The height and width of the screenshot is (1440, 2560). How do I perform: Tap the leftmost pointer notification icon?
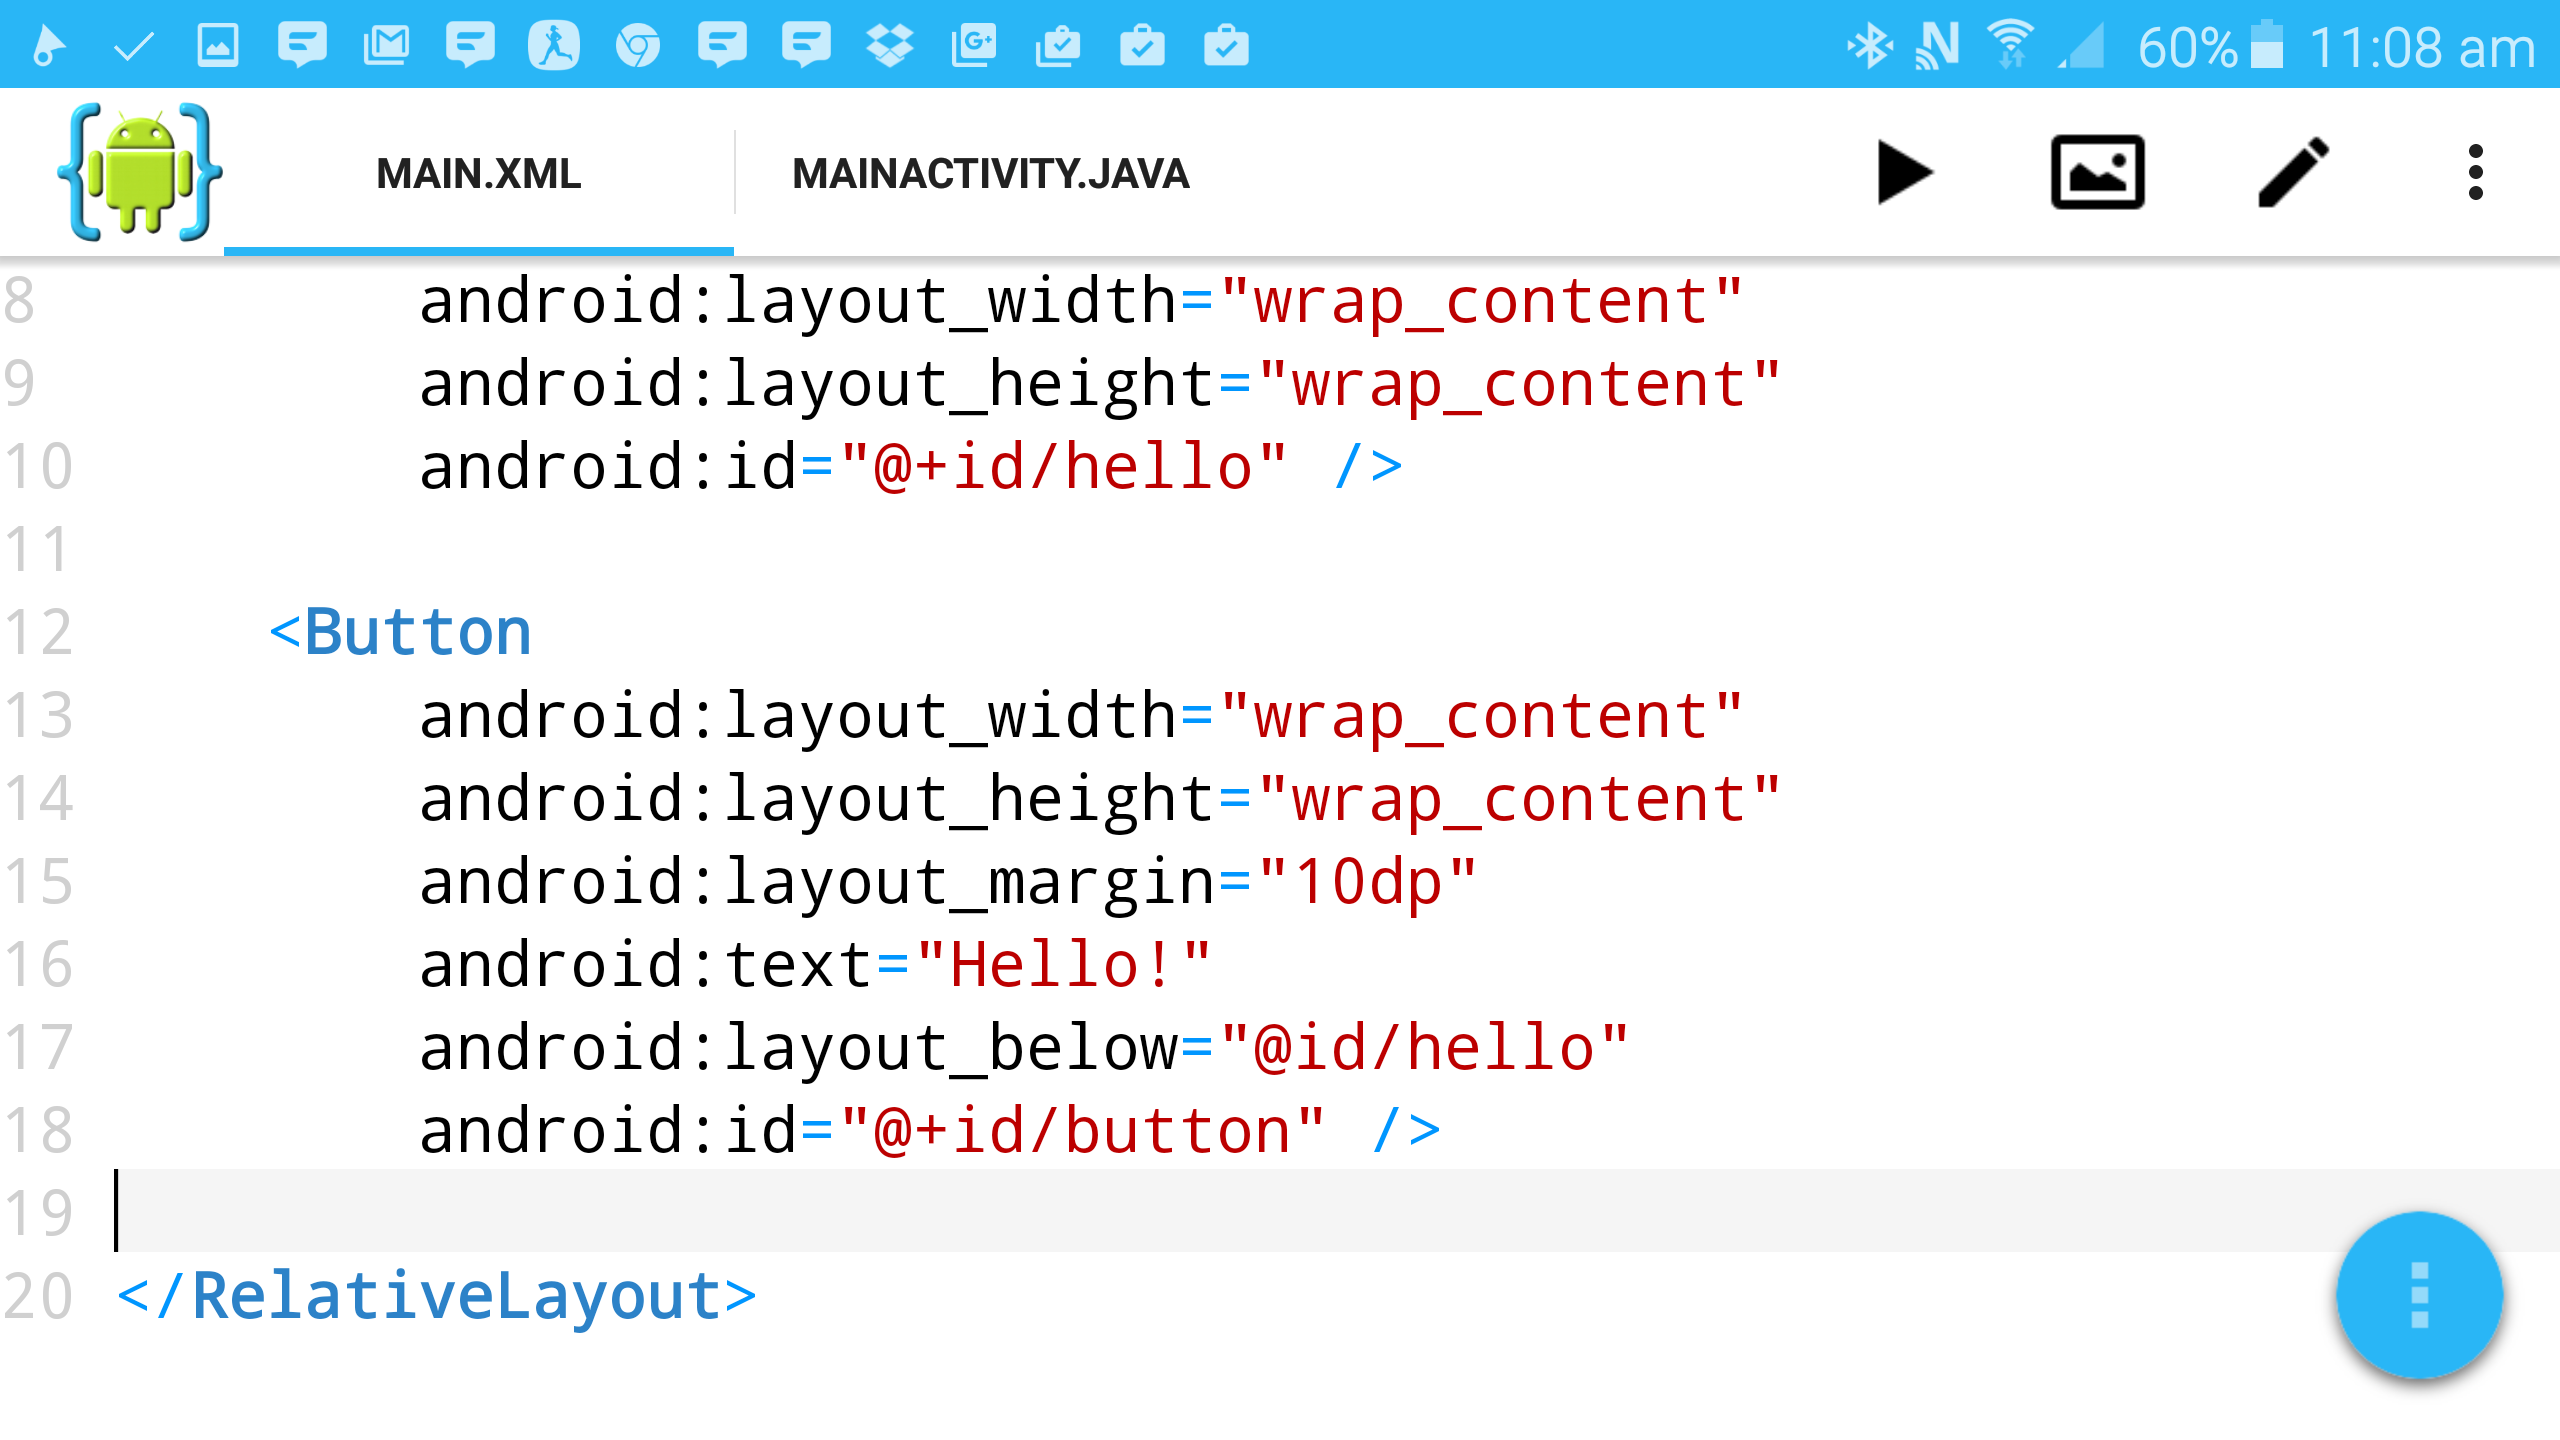pos(48,46)
